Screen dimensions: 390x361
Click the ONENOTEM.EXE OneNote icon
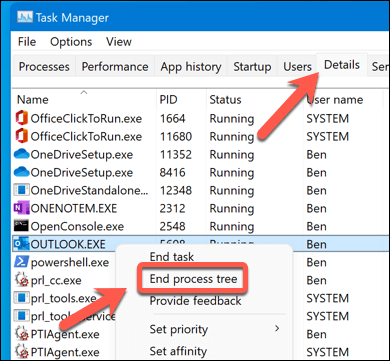(x=22, y=209)
